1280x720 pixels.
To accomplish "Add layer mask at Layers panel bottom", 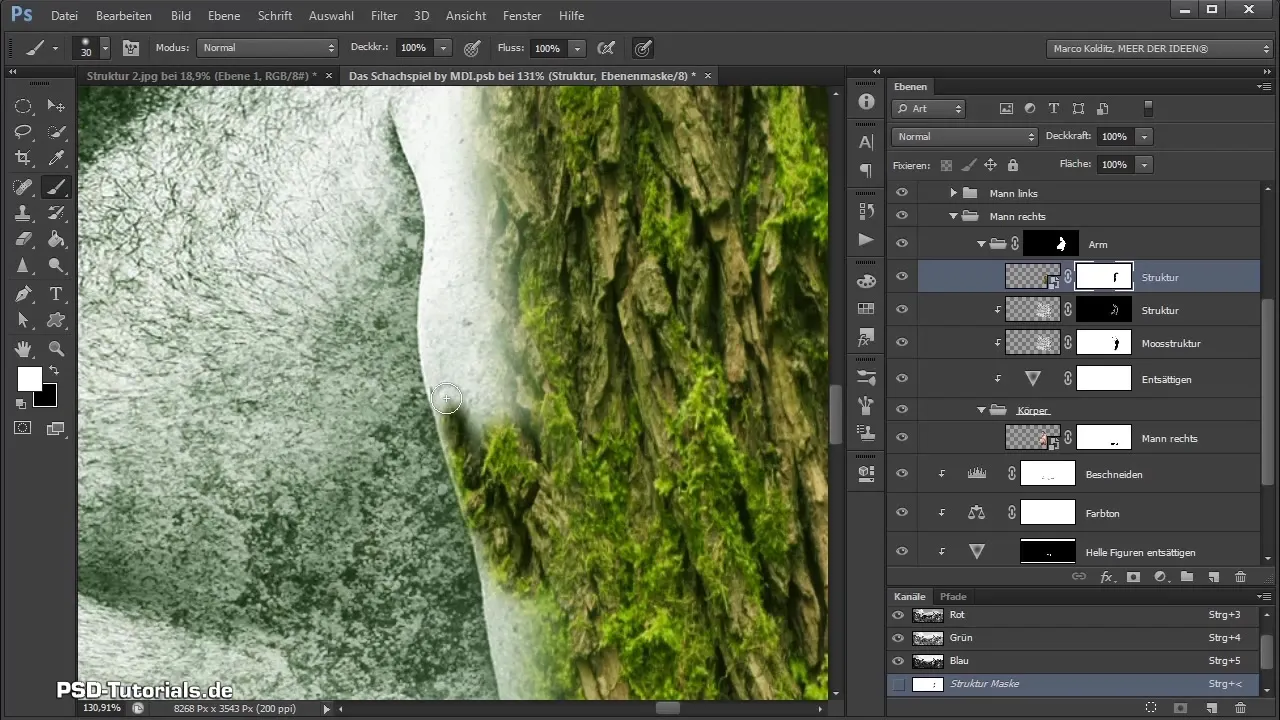I will point(1133,577).
